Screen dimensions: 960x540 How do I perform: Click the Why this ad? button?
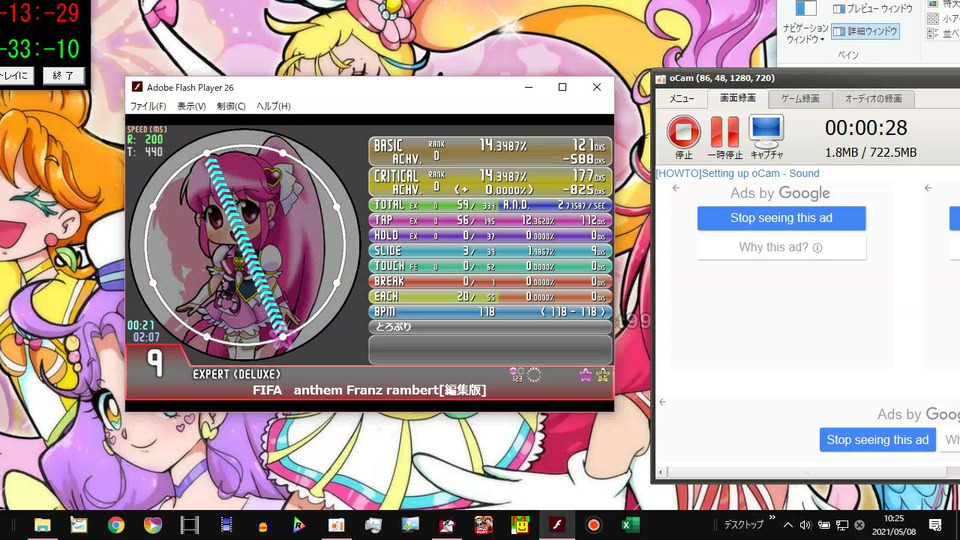pos(781,247)
